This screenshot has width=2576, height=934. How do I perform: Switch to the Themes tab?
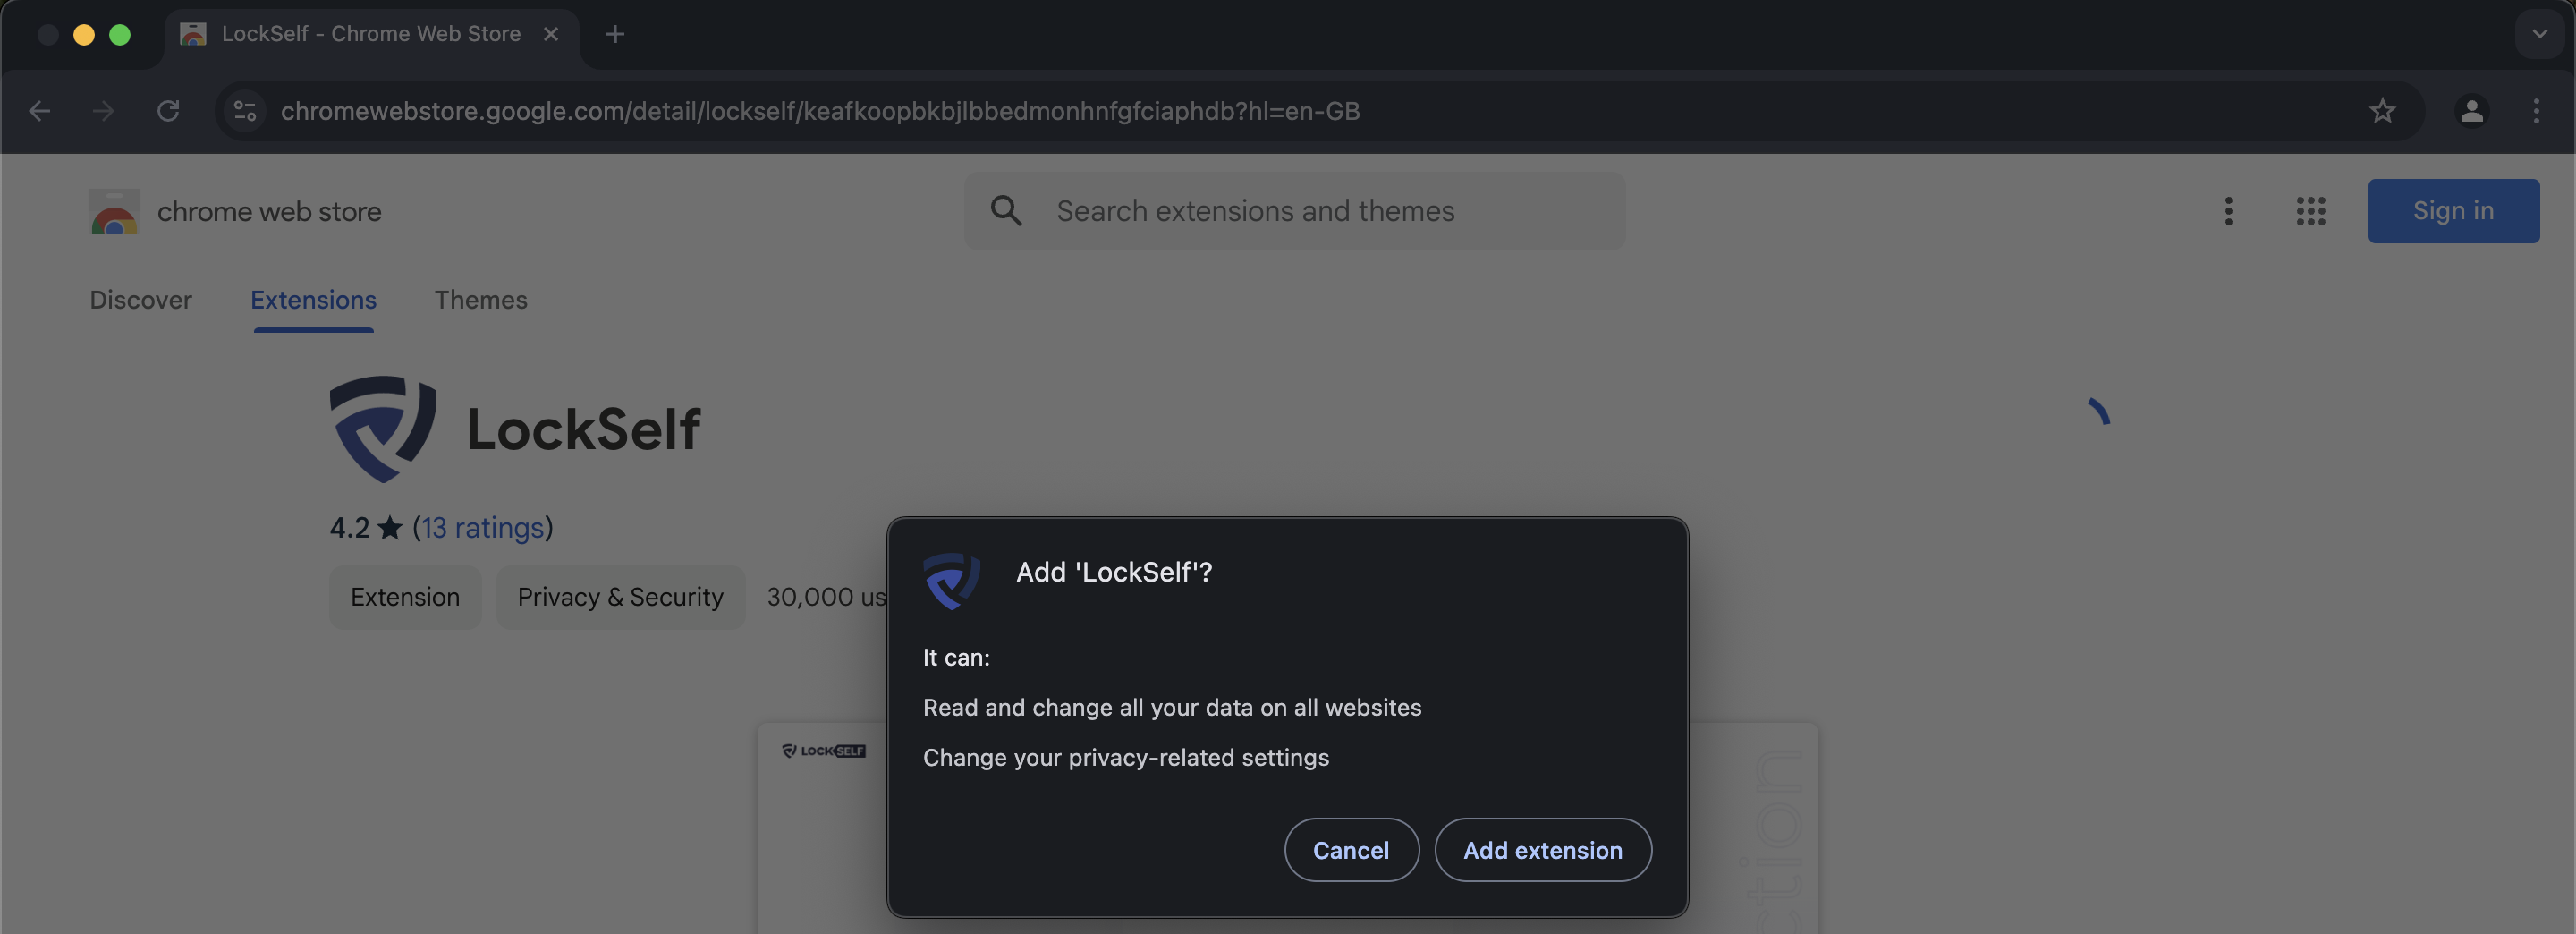point(481,300)
